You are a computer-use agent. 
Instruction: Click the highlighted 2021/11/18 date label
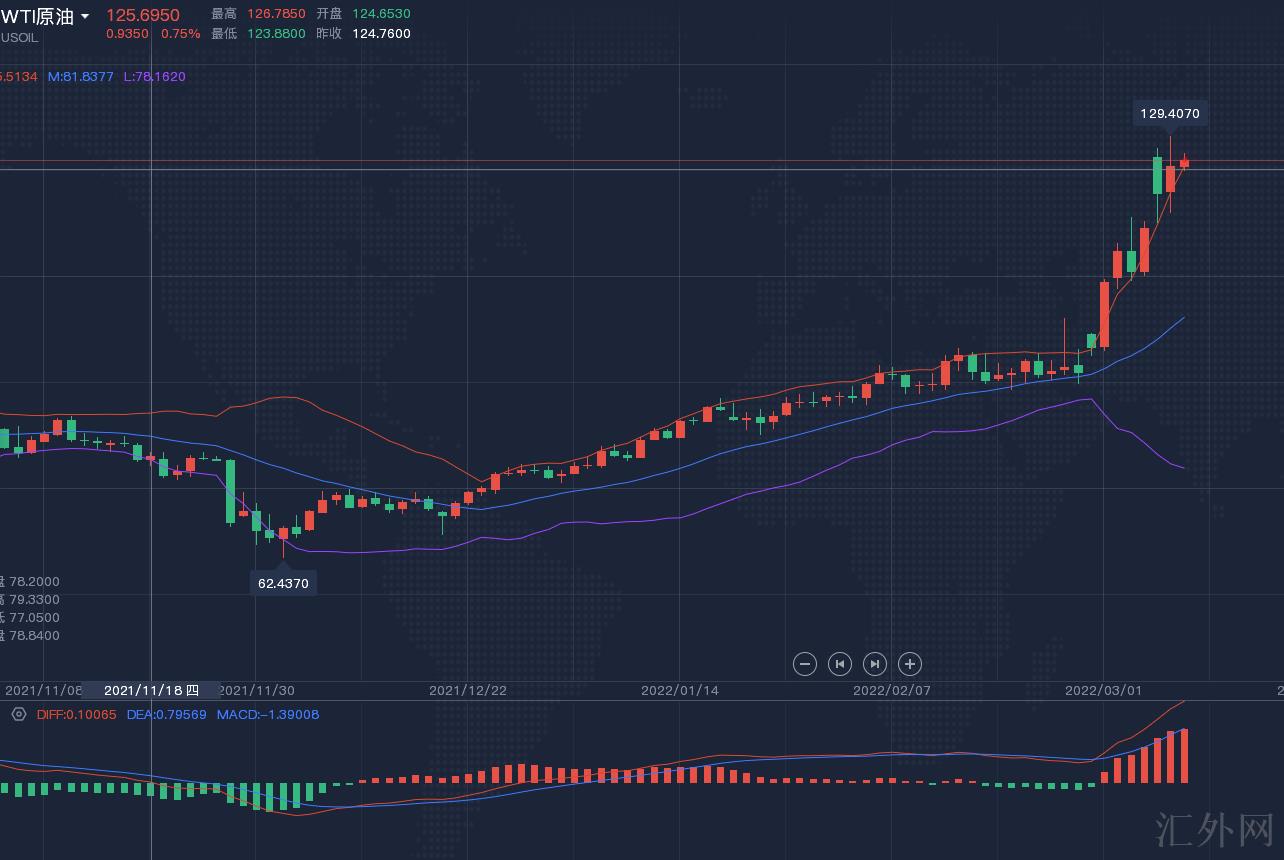point(151,690)
